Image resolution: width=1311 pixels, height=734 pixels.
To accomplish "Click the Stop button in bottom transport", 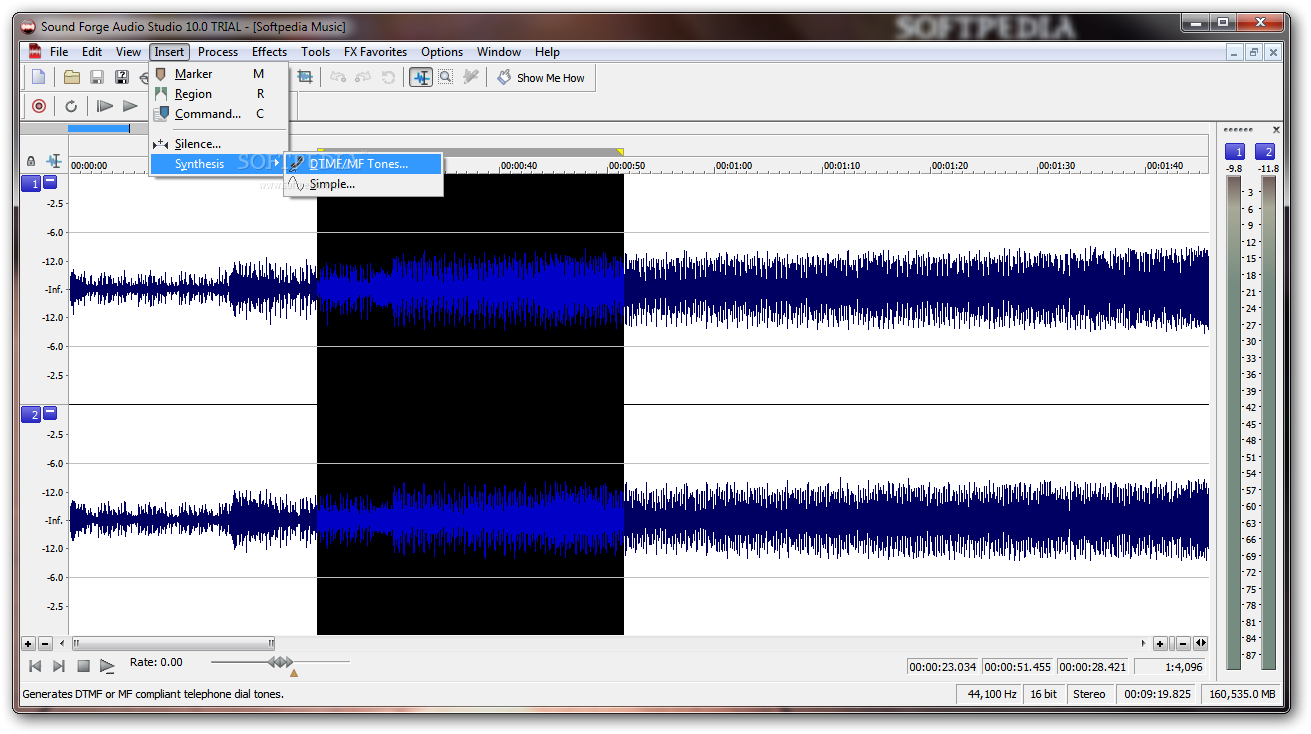I will (84, 666).
